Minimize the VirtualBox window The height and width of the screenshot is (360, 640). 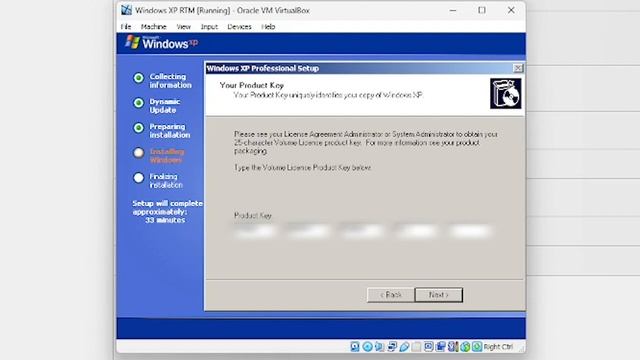453,10
